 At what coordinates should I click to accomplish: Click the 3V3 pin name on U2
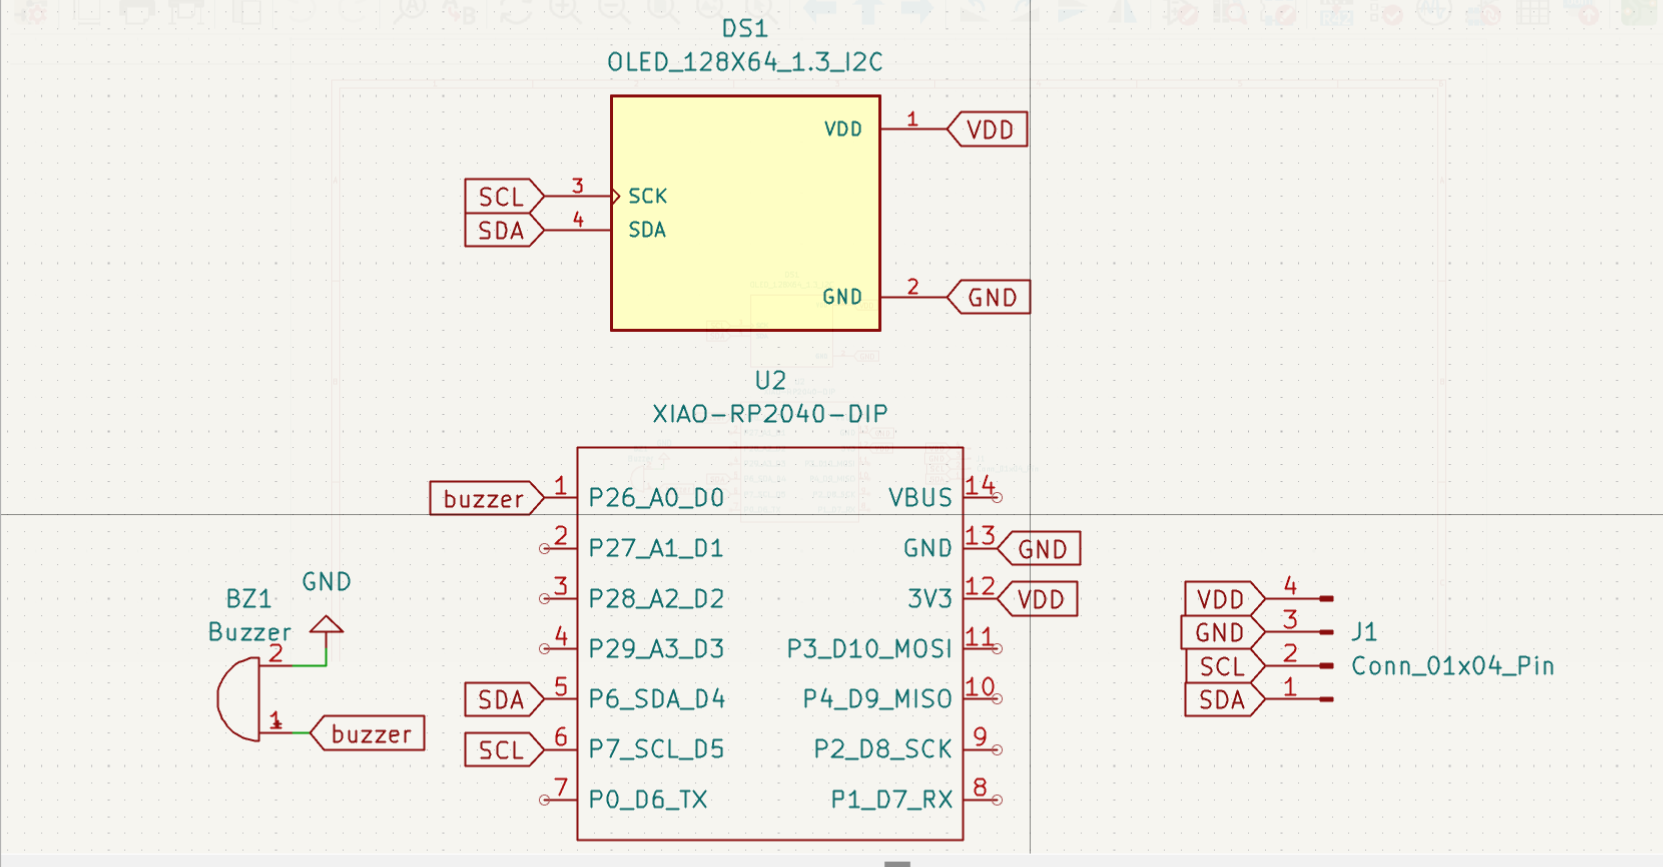[930, 599]
